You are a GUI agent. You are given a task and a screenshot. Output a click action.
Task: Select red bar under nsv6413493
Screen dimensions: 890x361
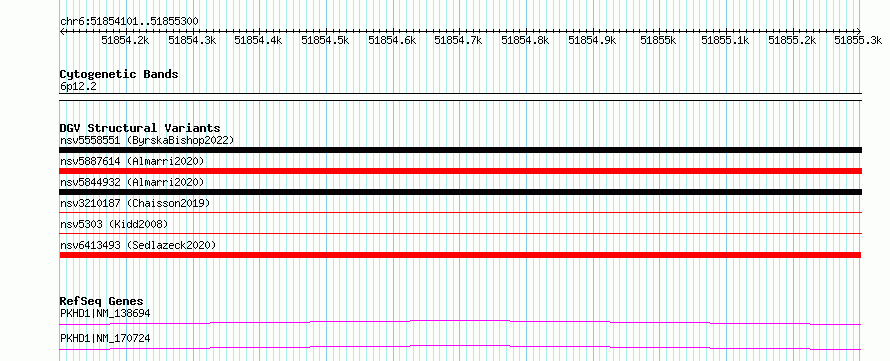tap(460, 255)
